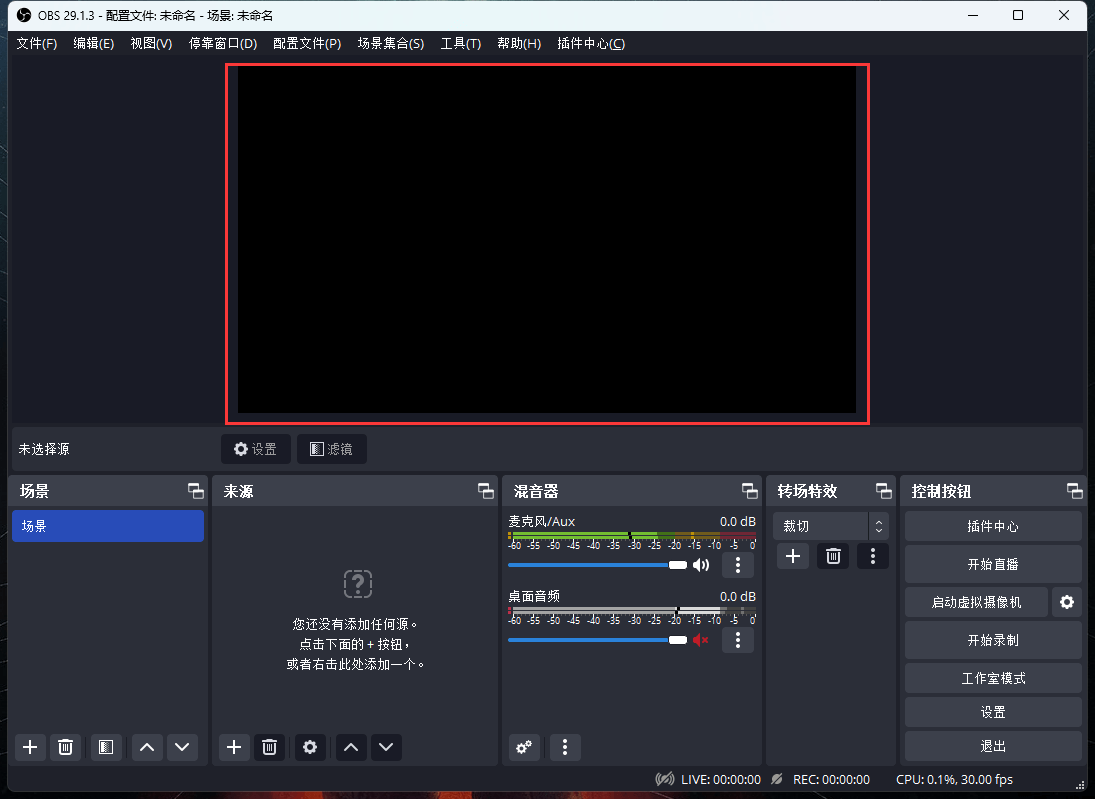Image resolution: width=1095 pixels, height=799 pixels.
Task: Unmute the 桌面音频 speaker toggle
Action: [701, 640]
